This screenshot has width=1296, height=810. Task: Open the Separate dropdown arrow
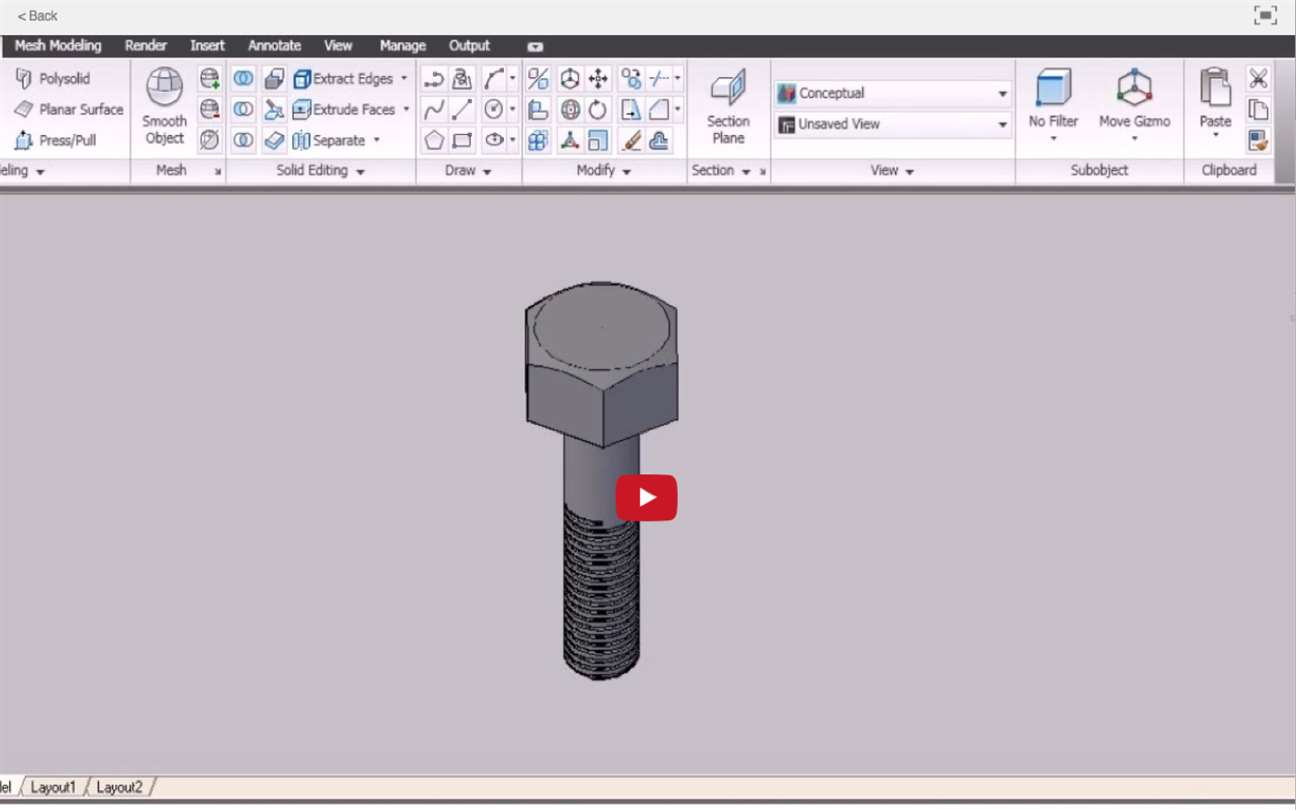point(376,141)
